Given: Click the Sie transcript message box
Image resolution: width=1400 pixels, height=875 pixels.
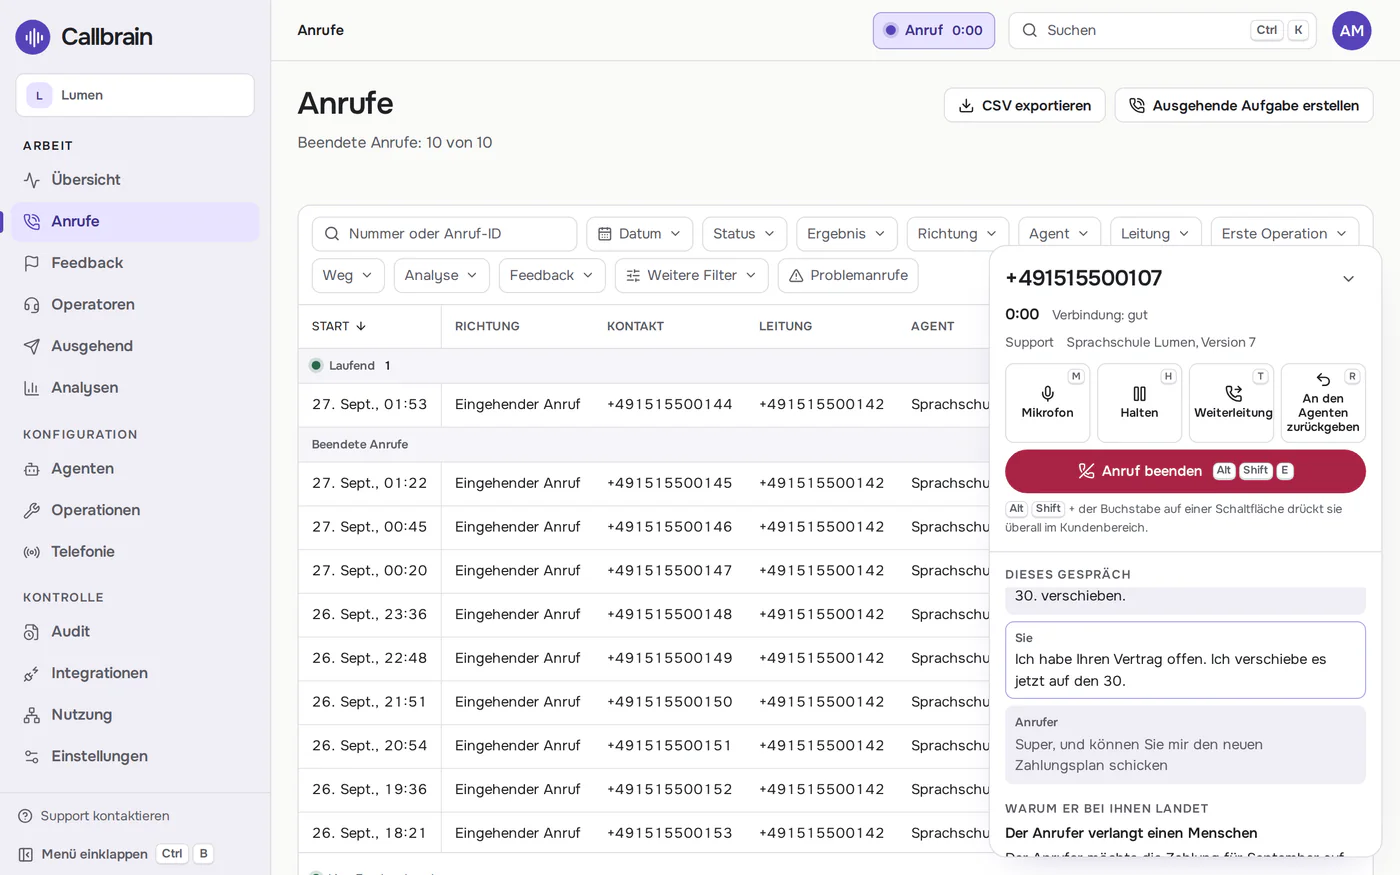Looking at the screenshot, I should [1185, 660].
